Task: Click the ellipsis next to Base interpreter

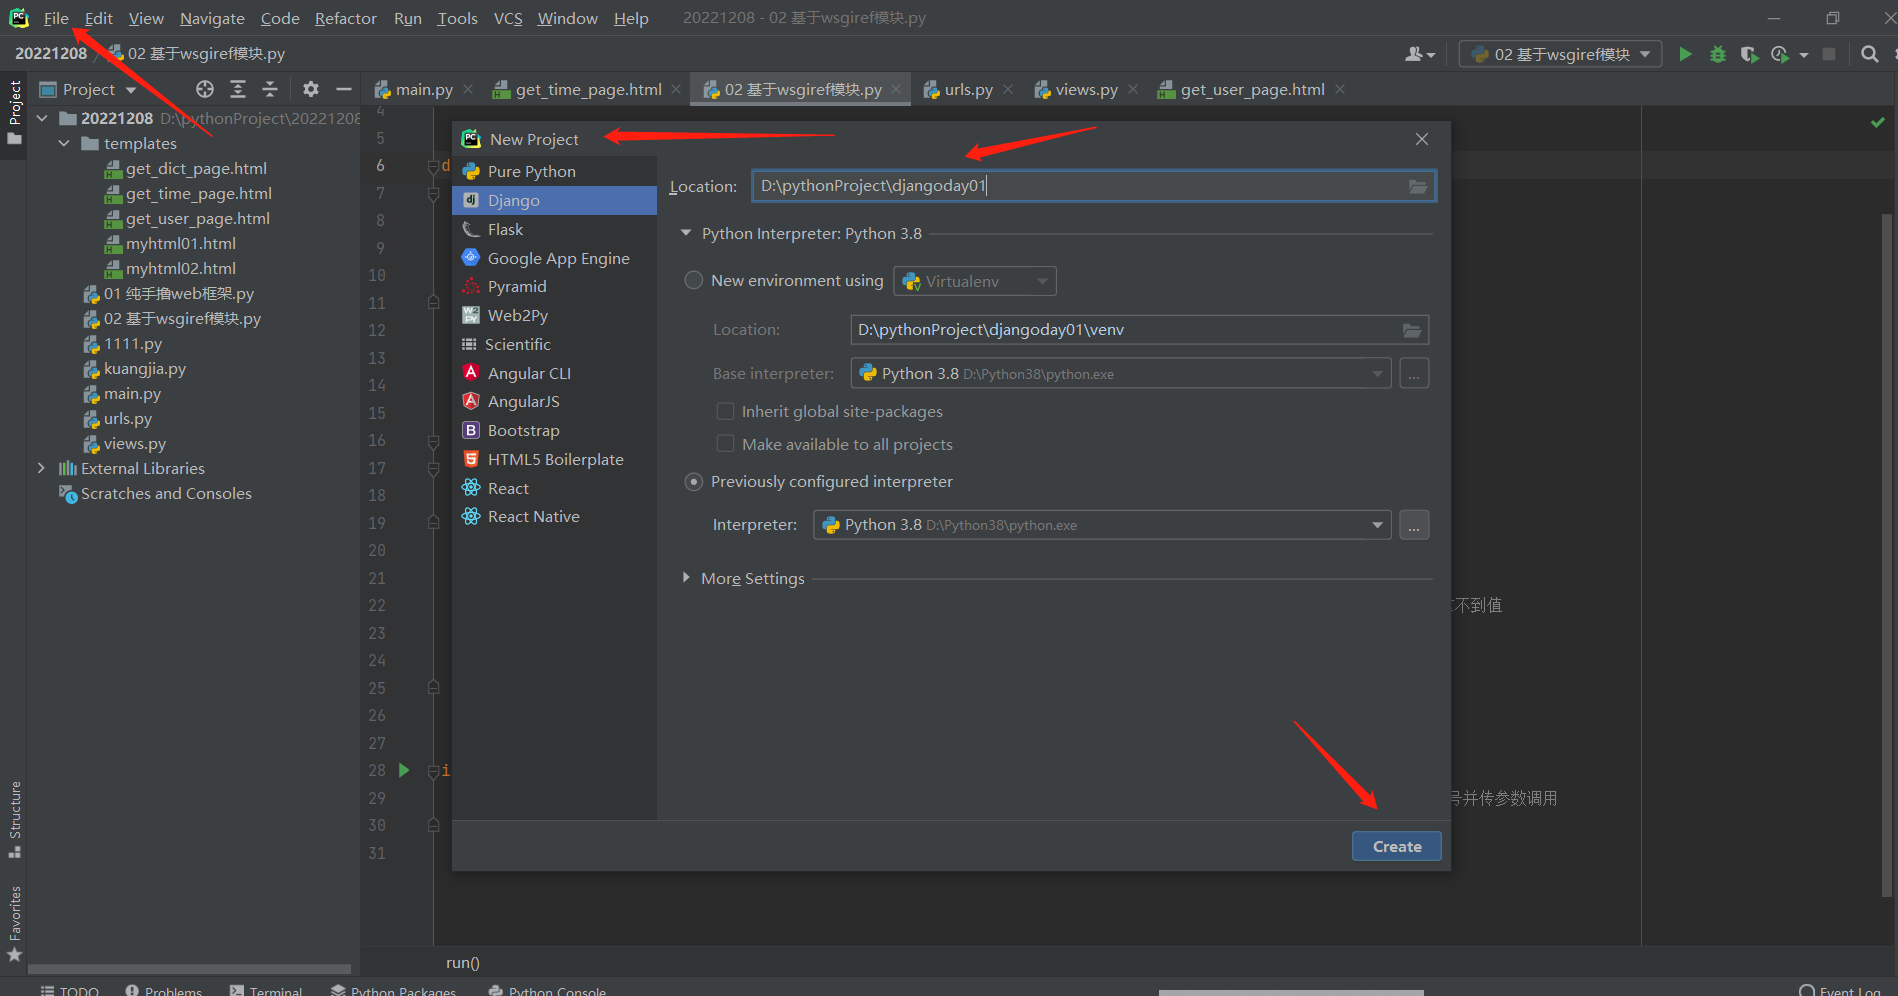Action: (1414, 374)
